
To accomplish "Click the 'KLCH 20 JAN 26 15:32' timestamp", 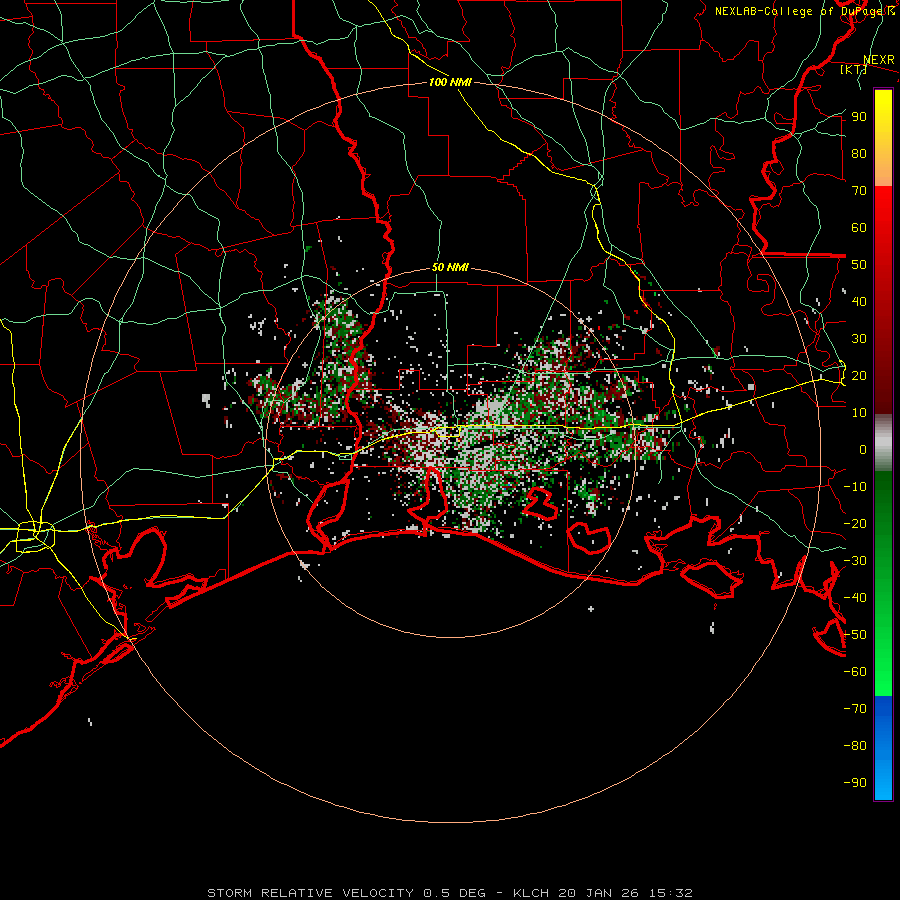I will click(x=603, y=893).
